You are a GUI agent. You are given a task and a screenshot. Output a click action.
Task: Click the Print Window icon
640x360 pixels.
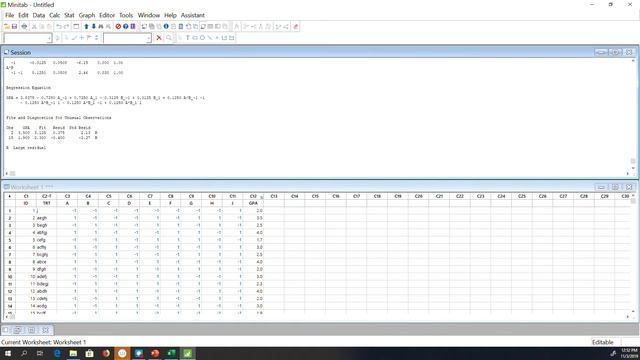click(x=24, y=27)
